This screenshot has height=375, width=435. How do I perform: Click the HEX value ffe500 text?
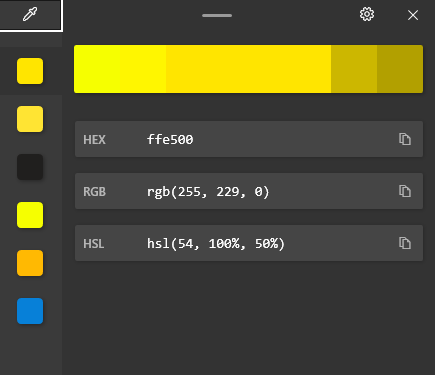170,139
